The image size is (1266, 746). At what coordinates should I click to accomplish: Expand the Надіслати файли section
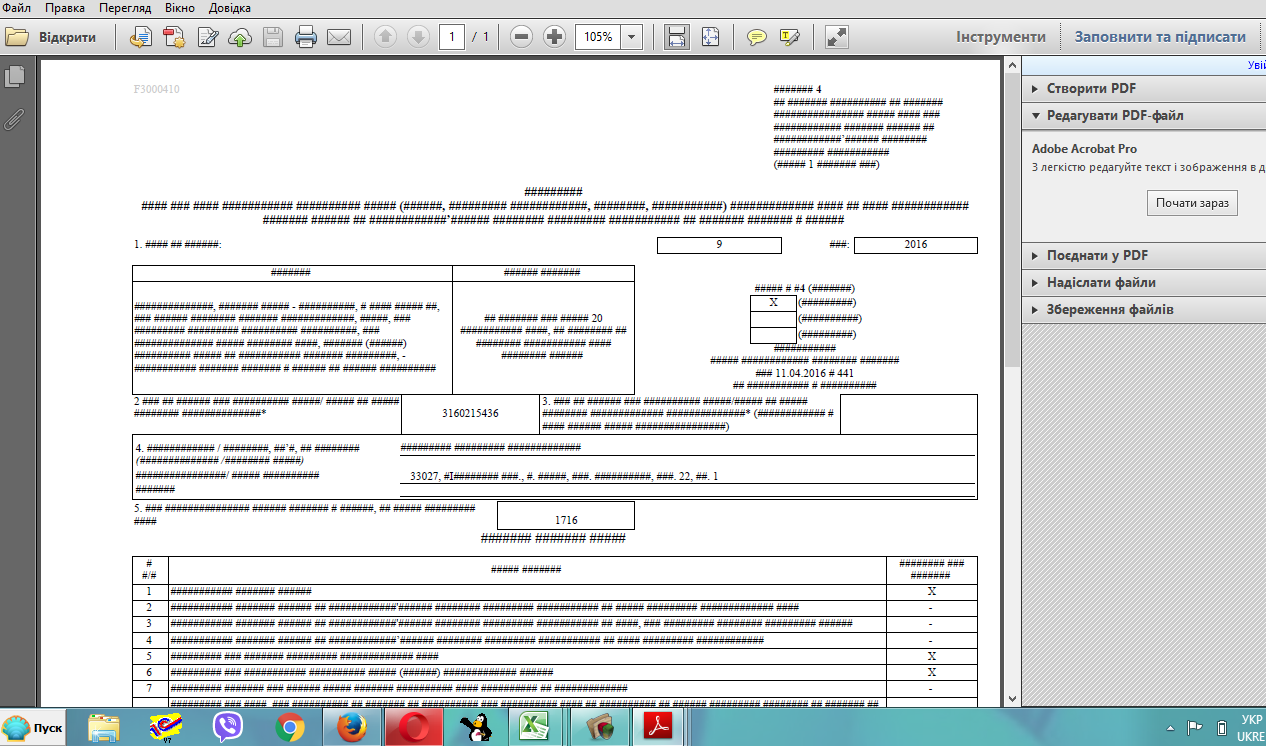coord(1101,282)
